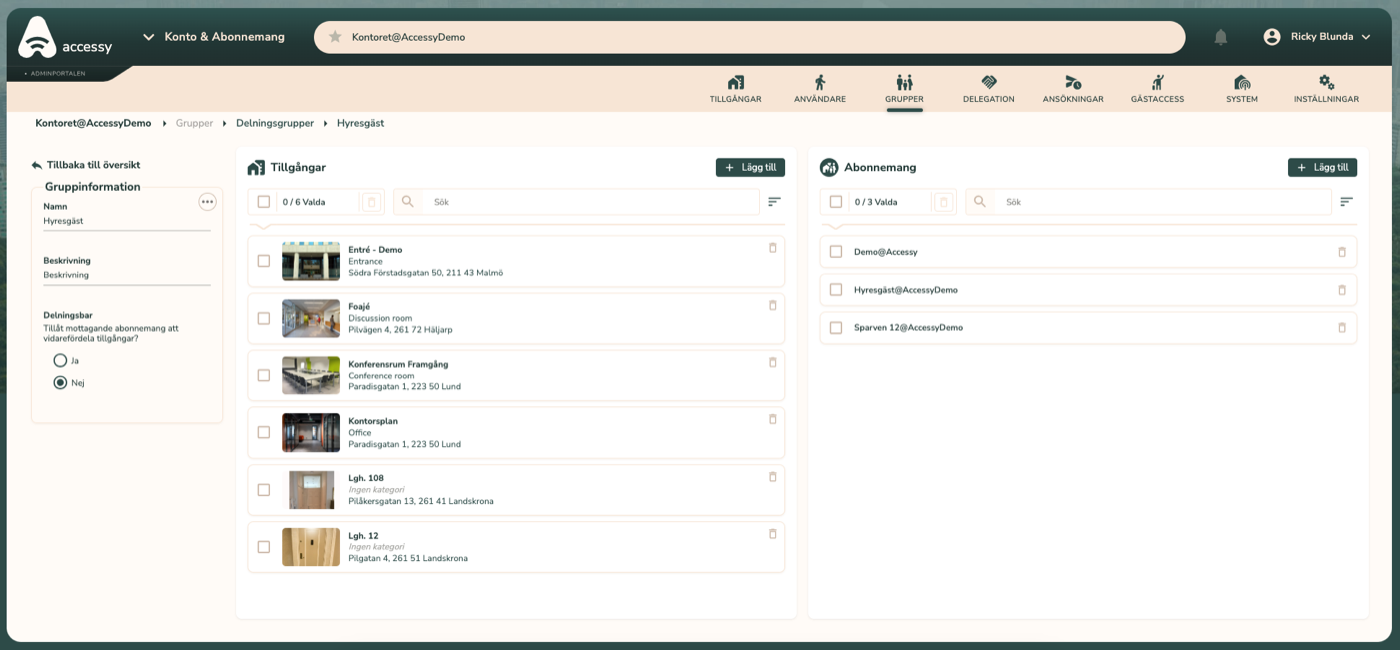Open the Inställningar navigation tab

click(1326, 89)
